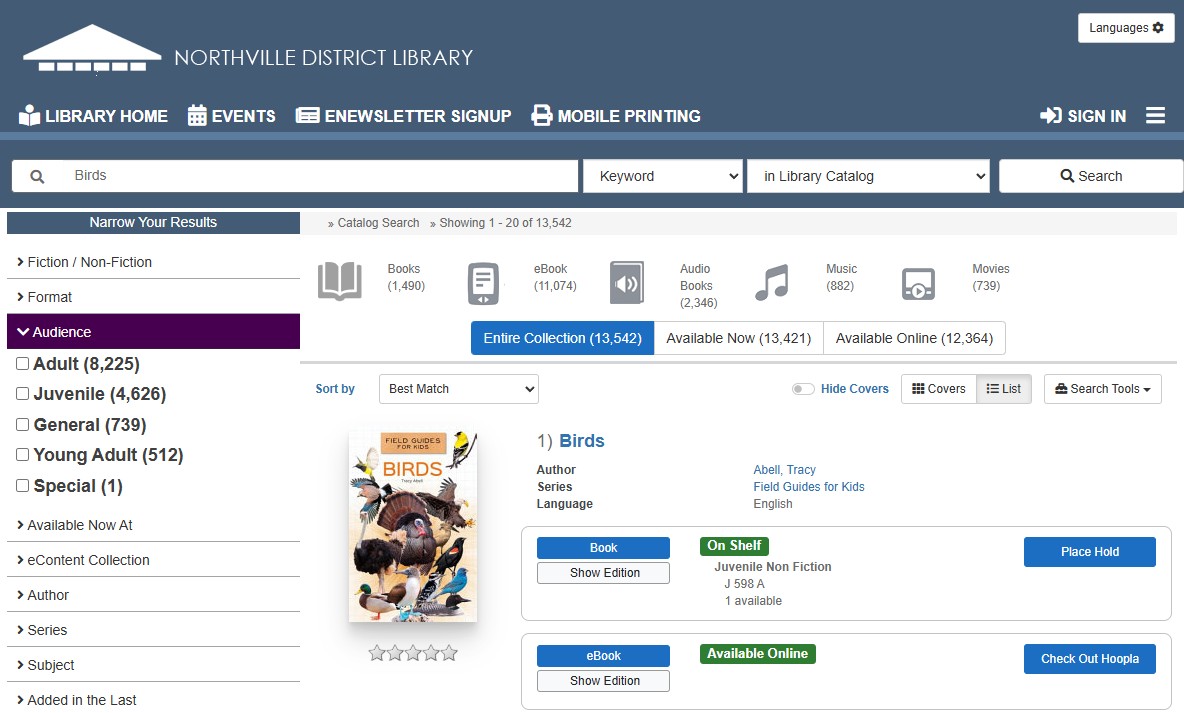The width and height of the screenshot is (1184, 713).
Task: Click the Place Hold button
Action: [x=1090, y=552]
